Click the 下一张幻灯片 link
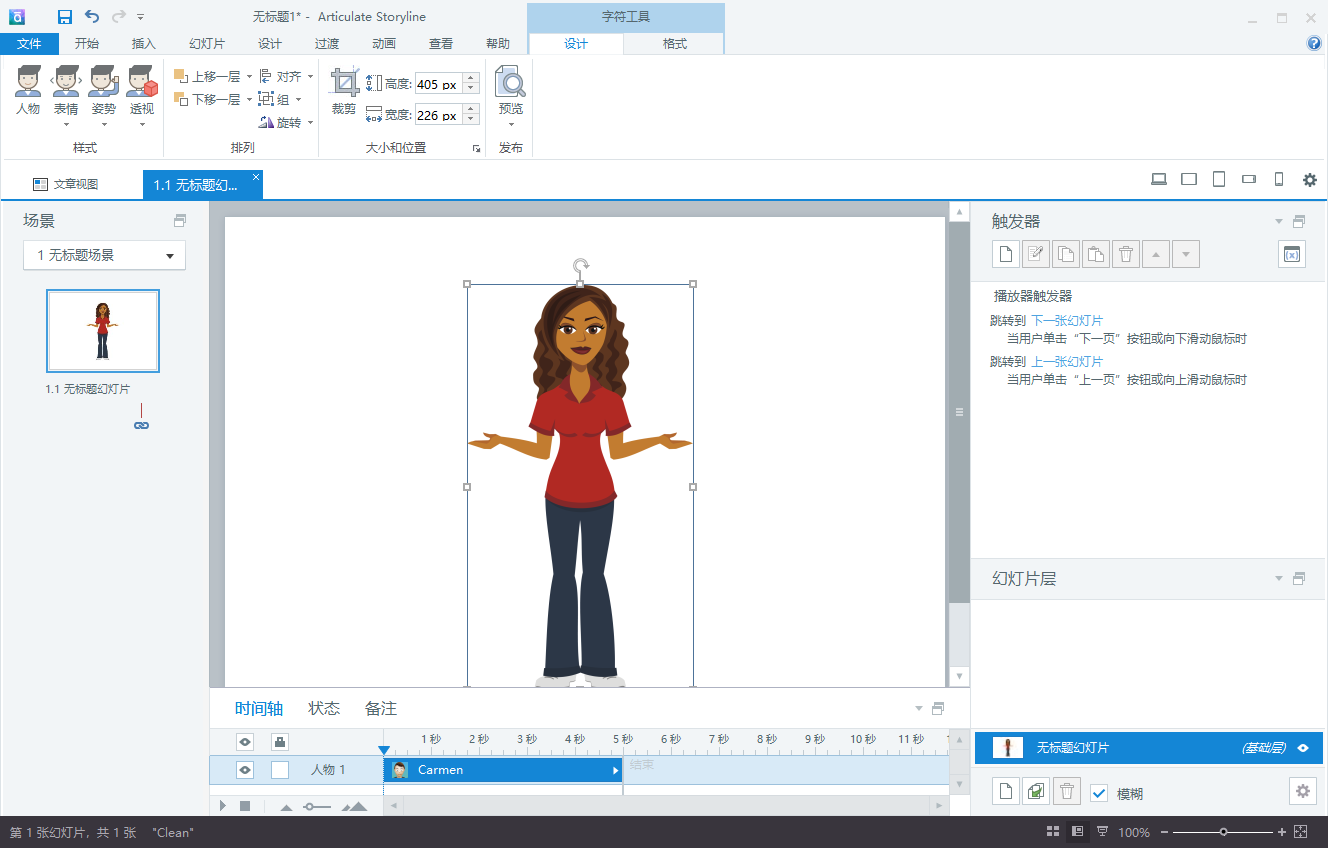1328x848 pixels. pyautogui.click(x=1067, y=321)
